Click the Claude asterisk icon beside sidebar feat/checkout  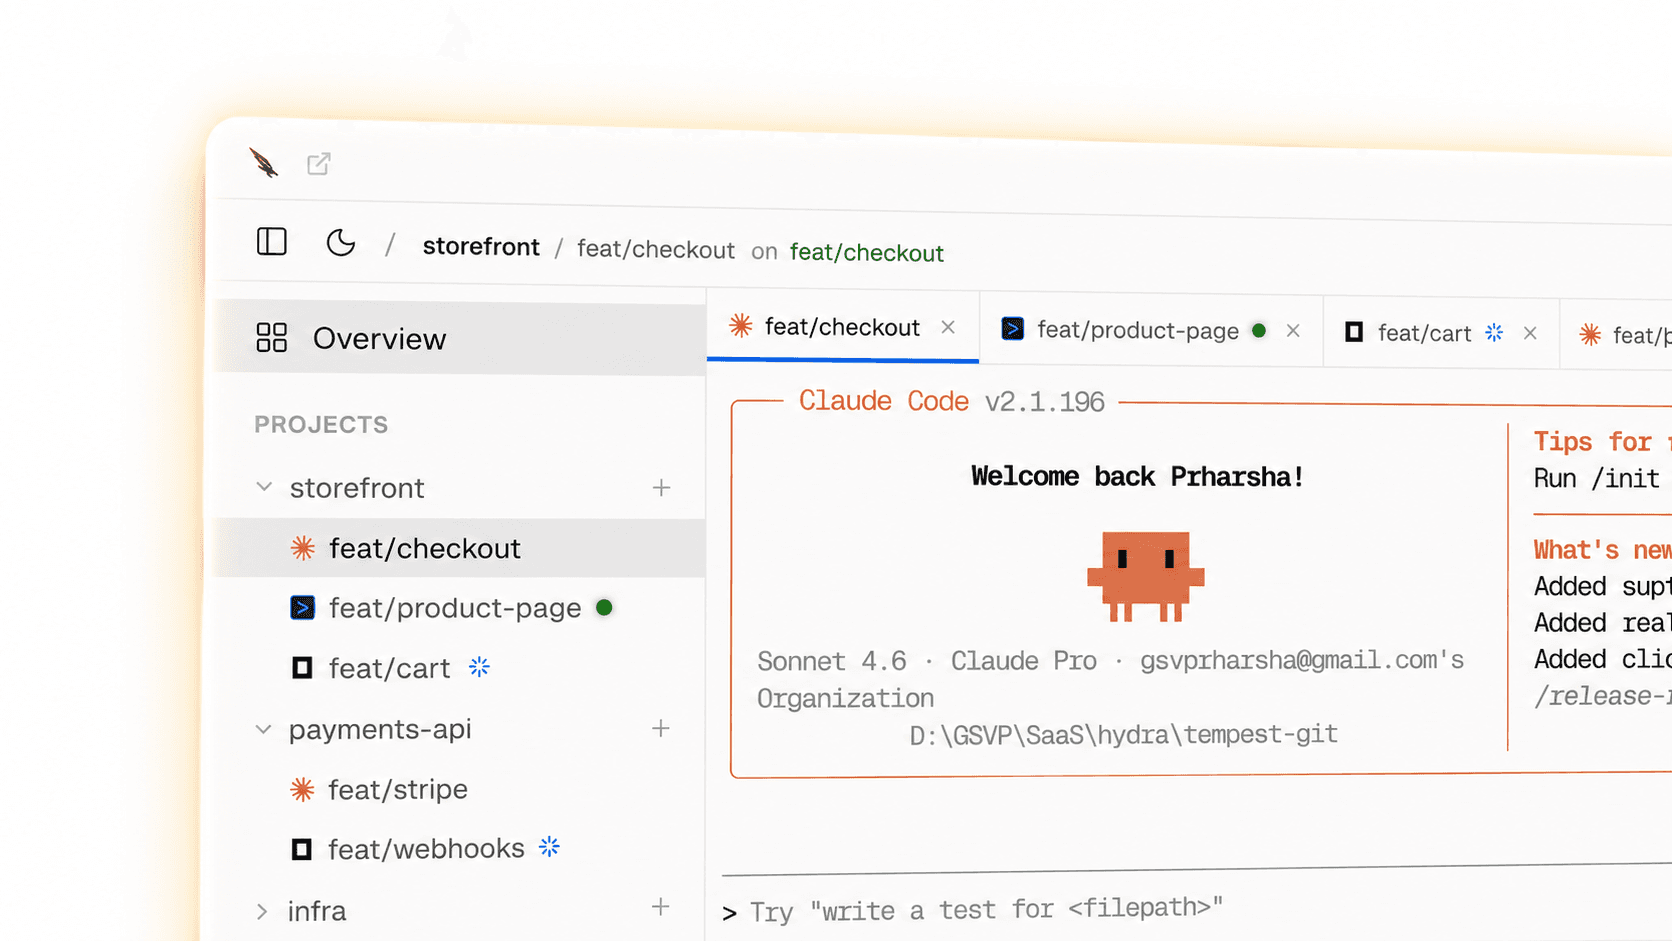[x=302, y=548]
